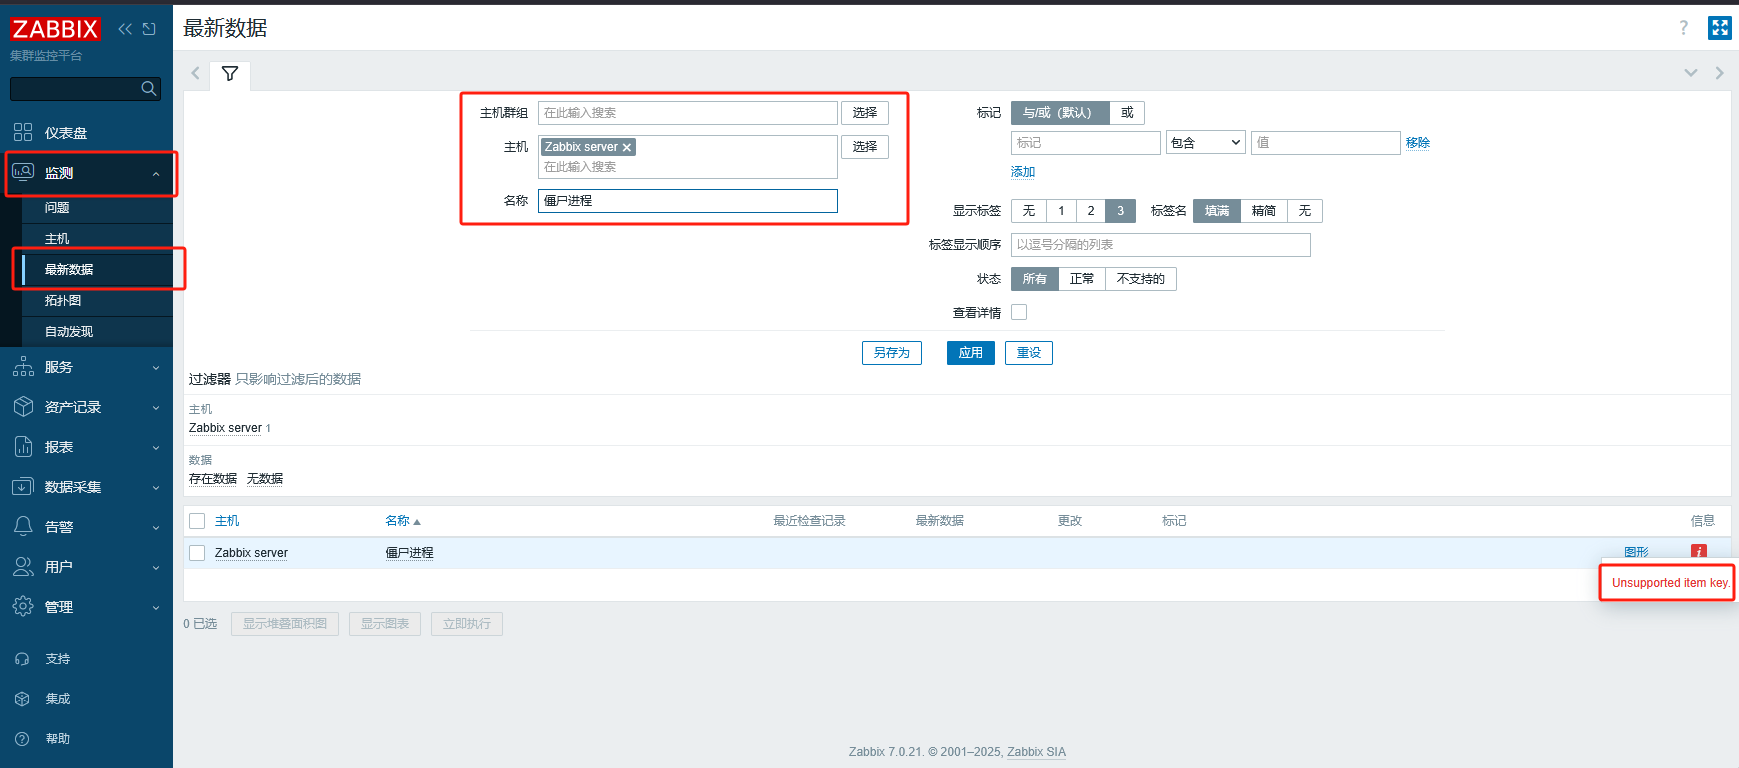Click the 移除 tag link

coord(1418,143)
